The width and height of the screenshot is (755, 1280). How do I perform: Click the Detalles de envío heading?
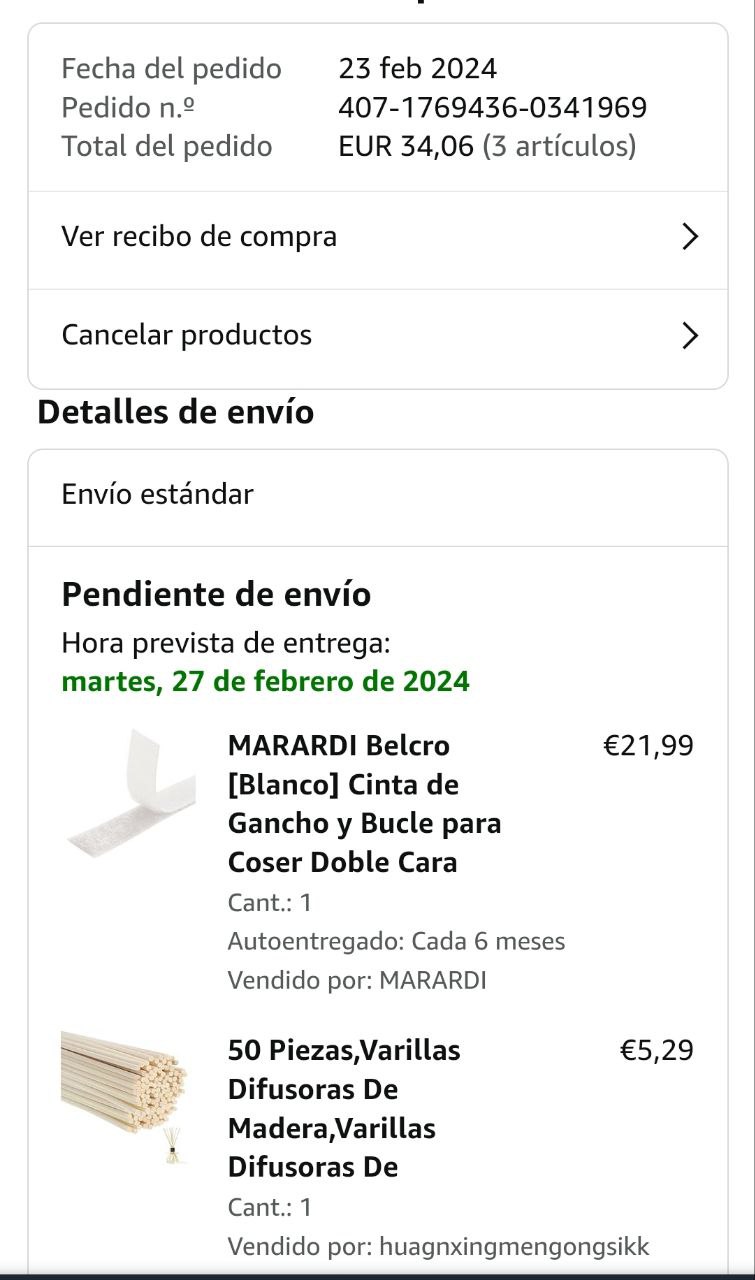[x=176, y=412]
